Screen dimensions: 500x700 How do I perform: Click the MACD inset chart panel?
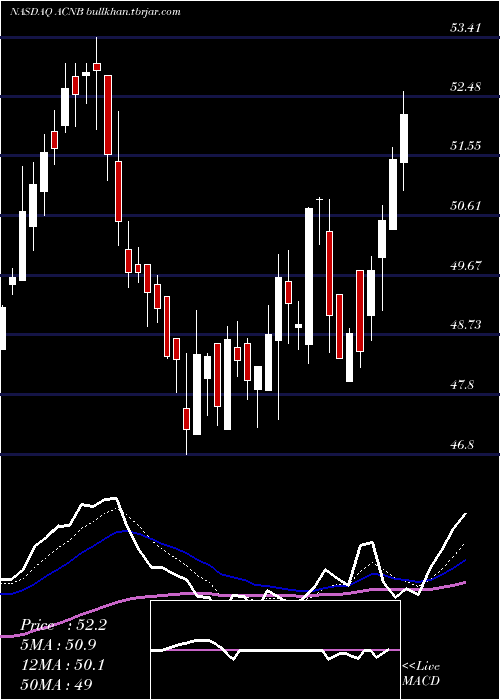click(x=275, y=650)
